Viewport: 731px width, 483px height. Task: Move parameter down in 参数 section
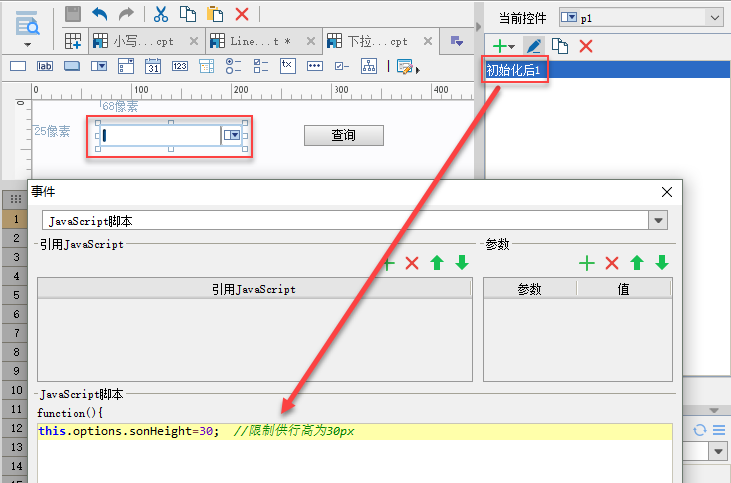click(662, 263)
